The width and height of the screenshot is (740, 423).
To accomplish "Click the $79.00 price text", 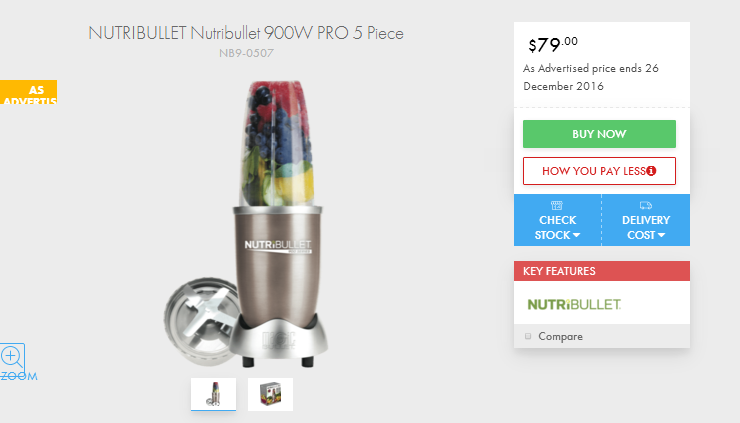I will tap(553, 45).
